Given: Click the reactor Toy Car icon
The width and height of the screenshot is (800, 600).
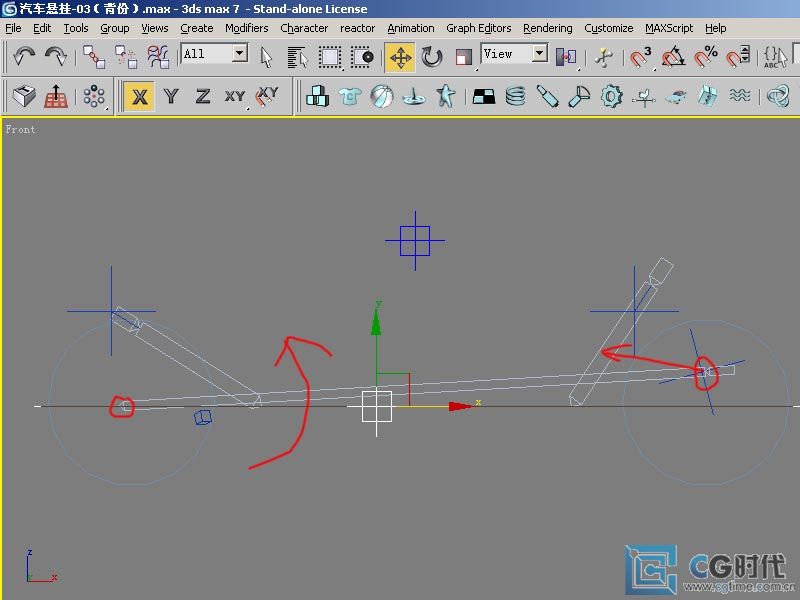Looking at the screenshot, I should [676, 96].
